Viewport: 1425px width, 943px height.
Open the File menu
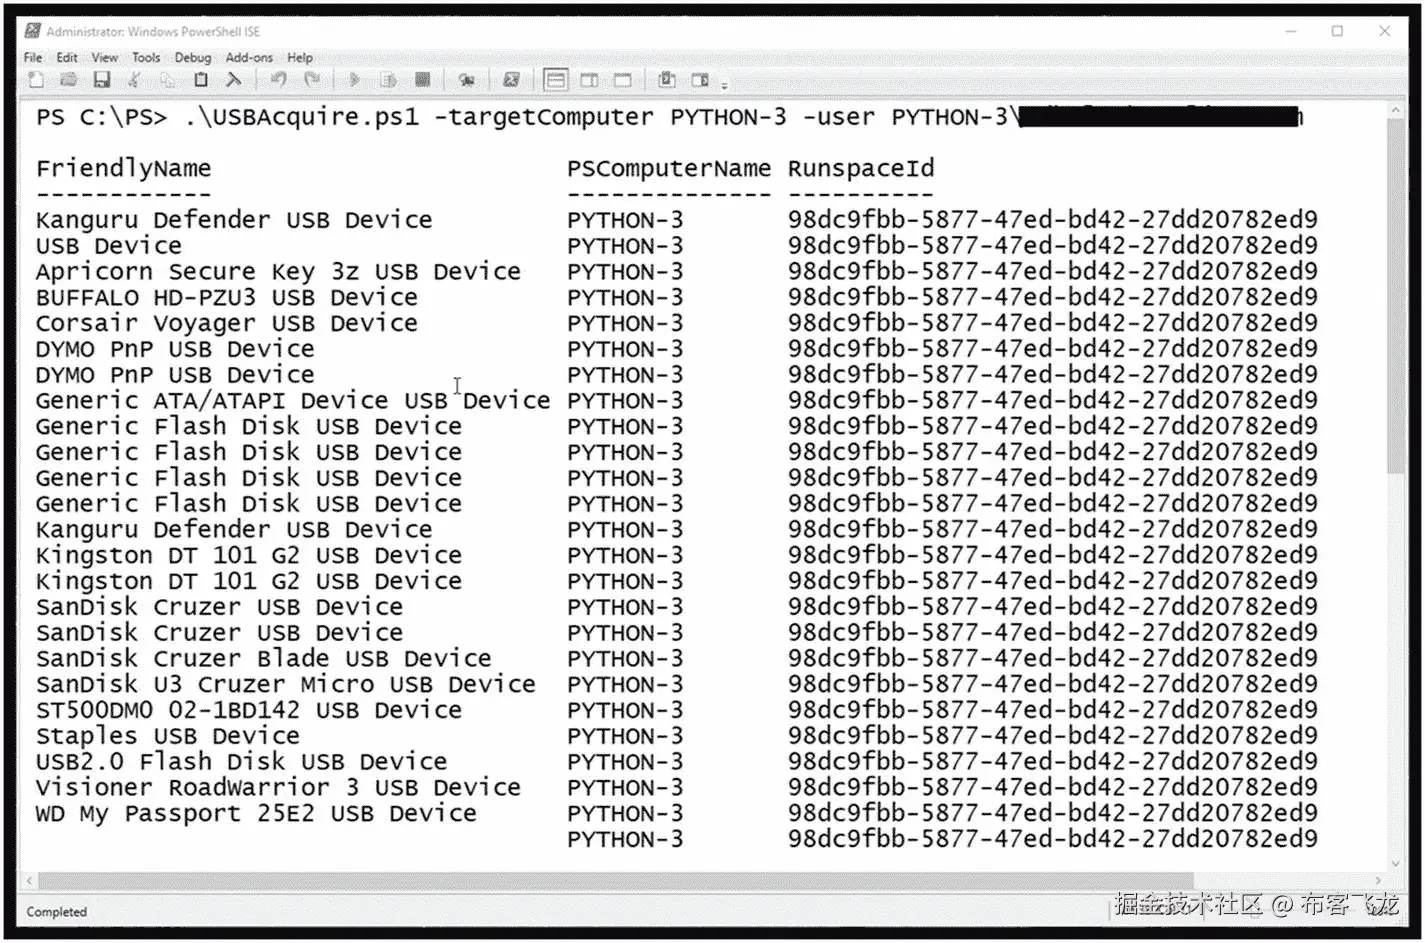coord(33,58)
